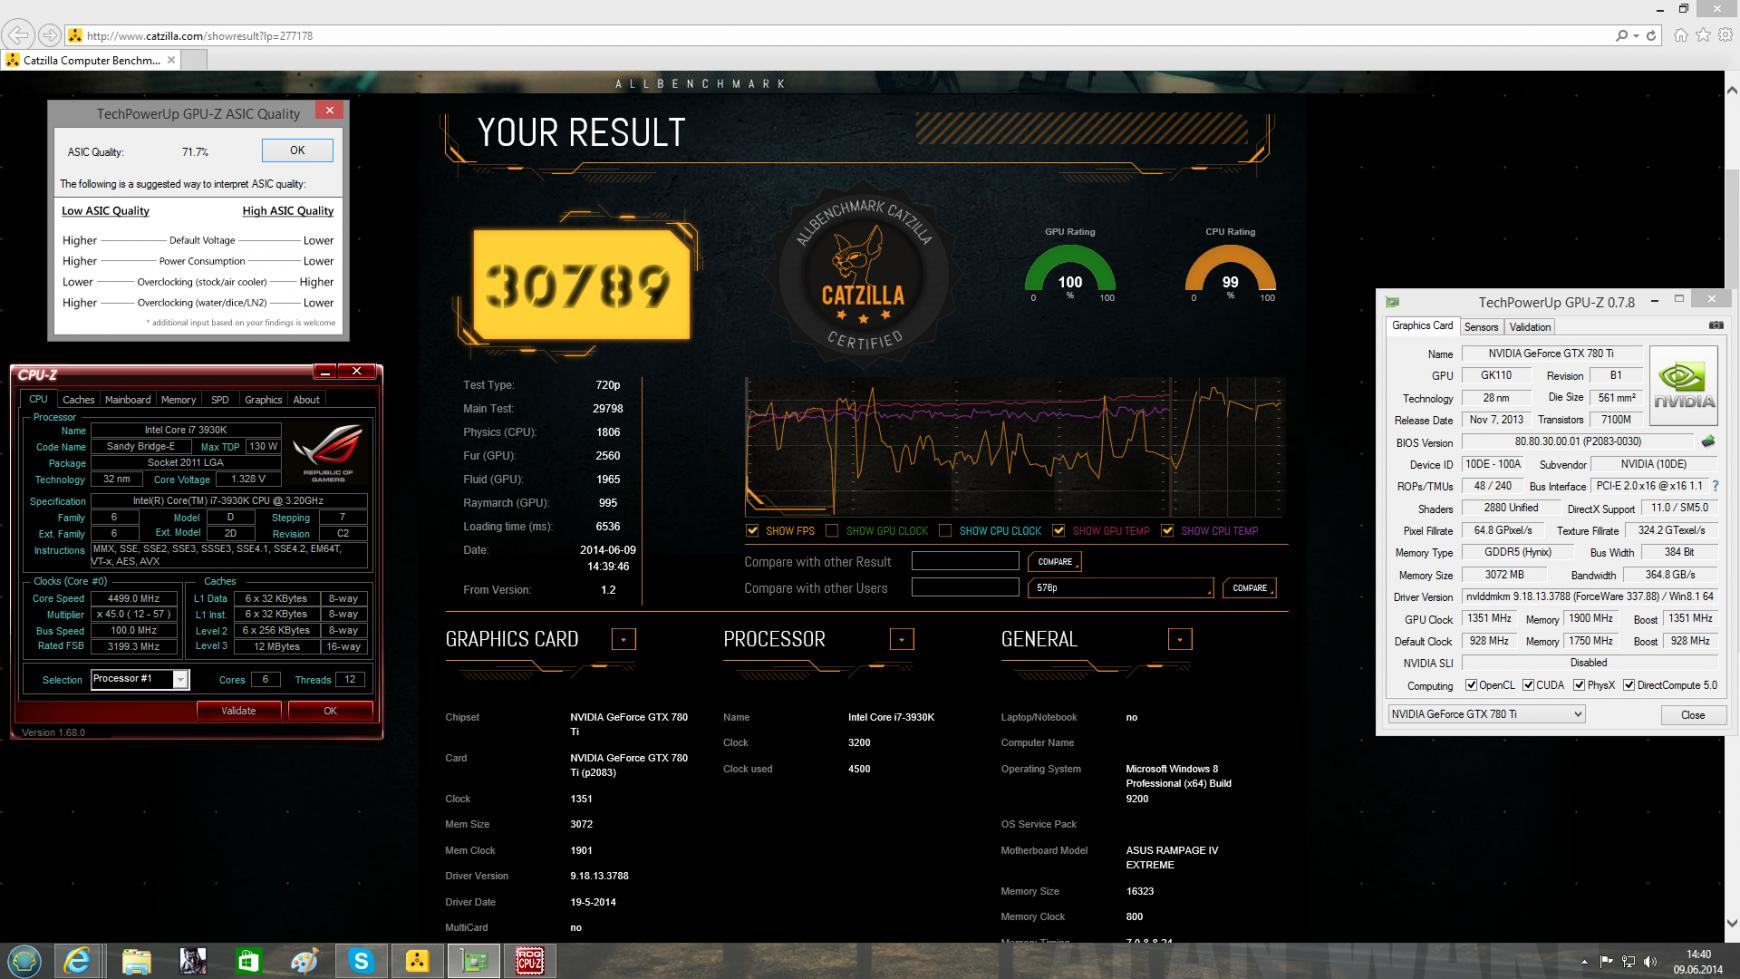Click the browser vertical scrollbar down arrow
Viewport: 1740px width, 979px height.
click(1732, 923)
